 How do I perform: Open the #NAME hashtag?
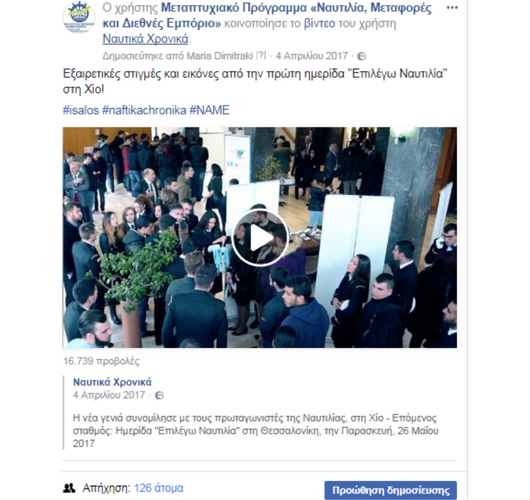210,110
